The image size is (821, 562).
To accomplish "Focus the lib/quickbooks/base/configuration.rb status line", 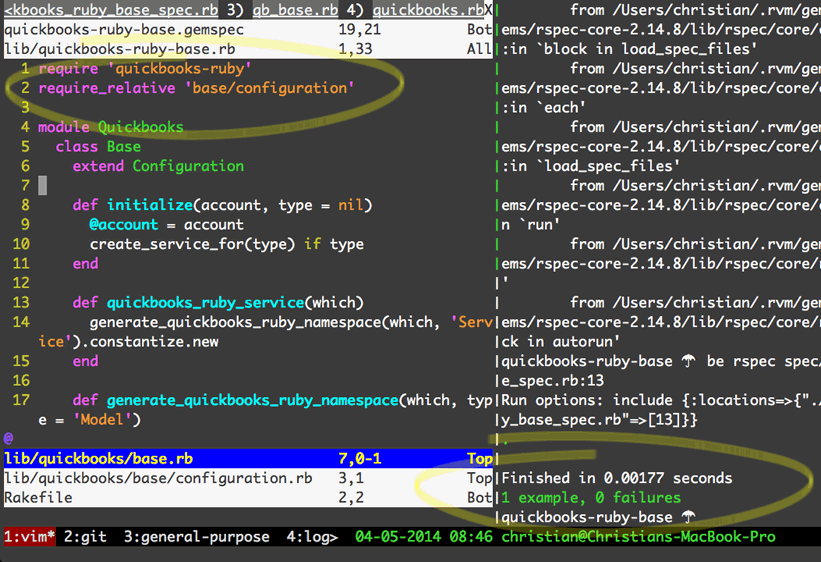I will tap(248, 478).
